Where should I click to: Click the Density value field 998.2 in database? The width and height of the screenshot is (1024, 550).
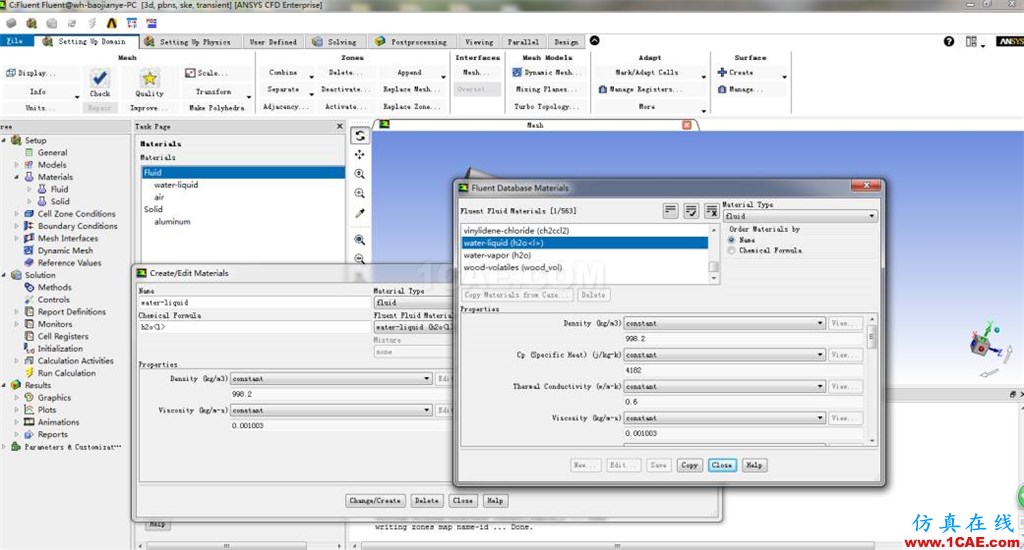coord(743,339)
